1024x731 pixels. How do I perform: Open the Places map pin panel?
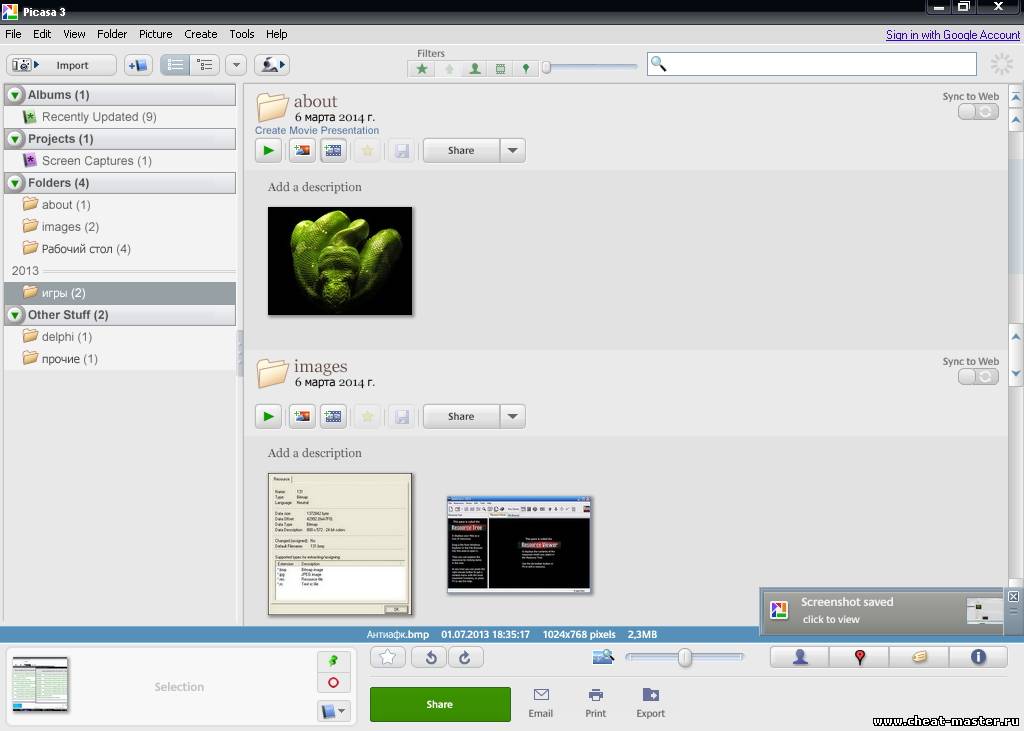pyautogui.click(x=859, y=657)
